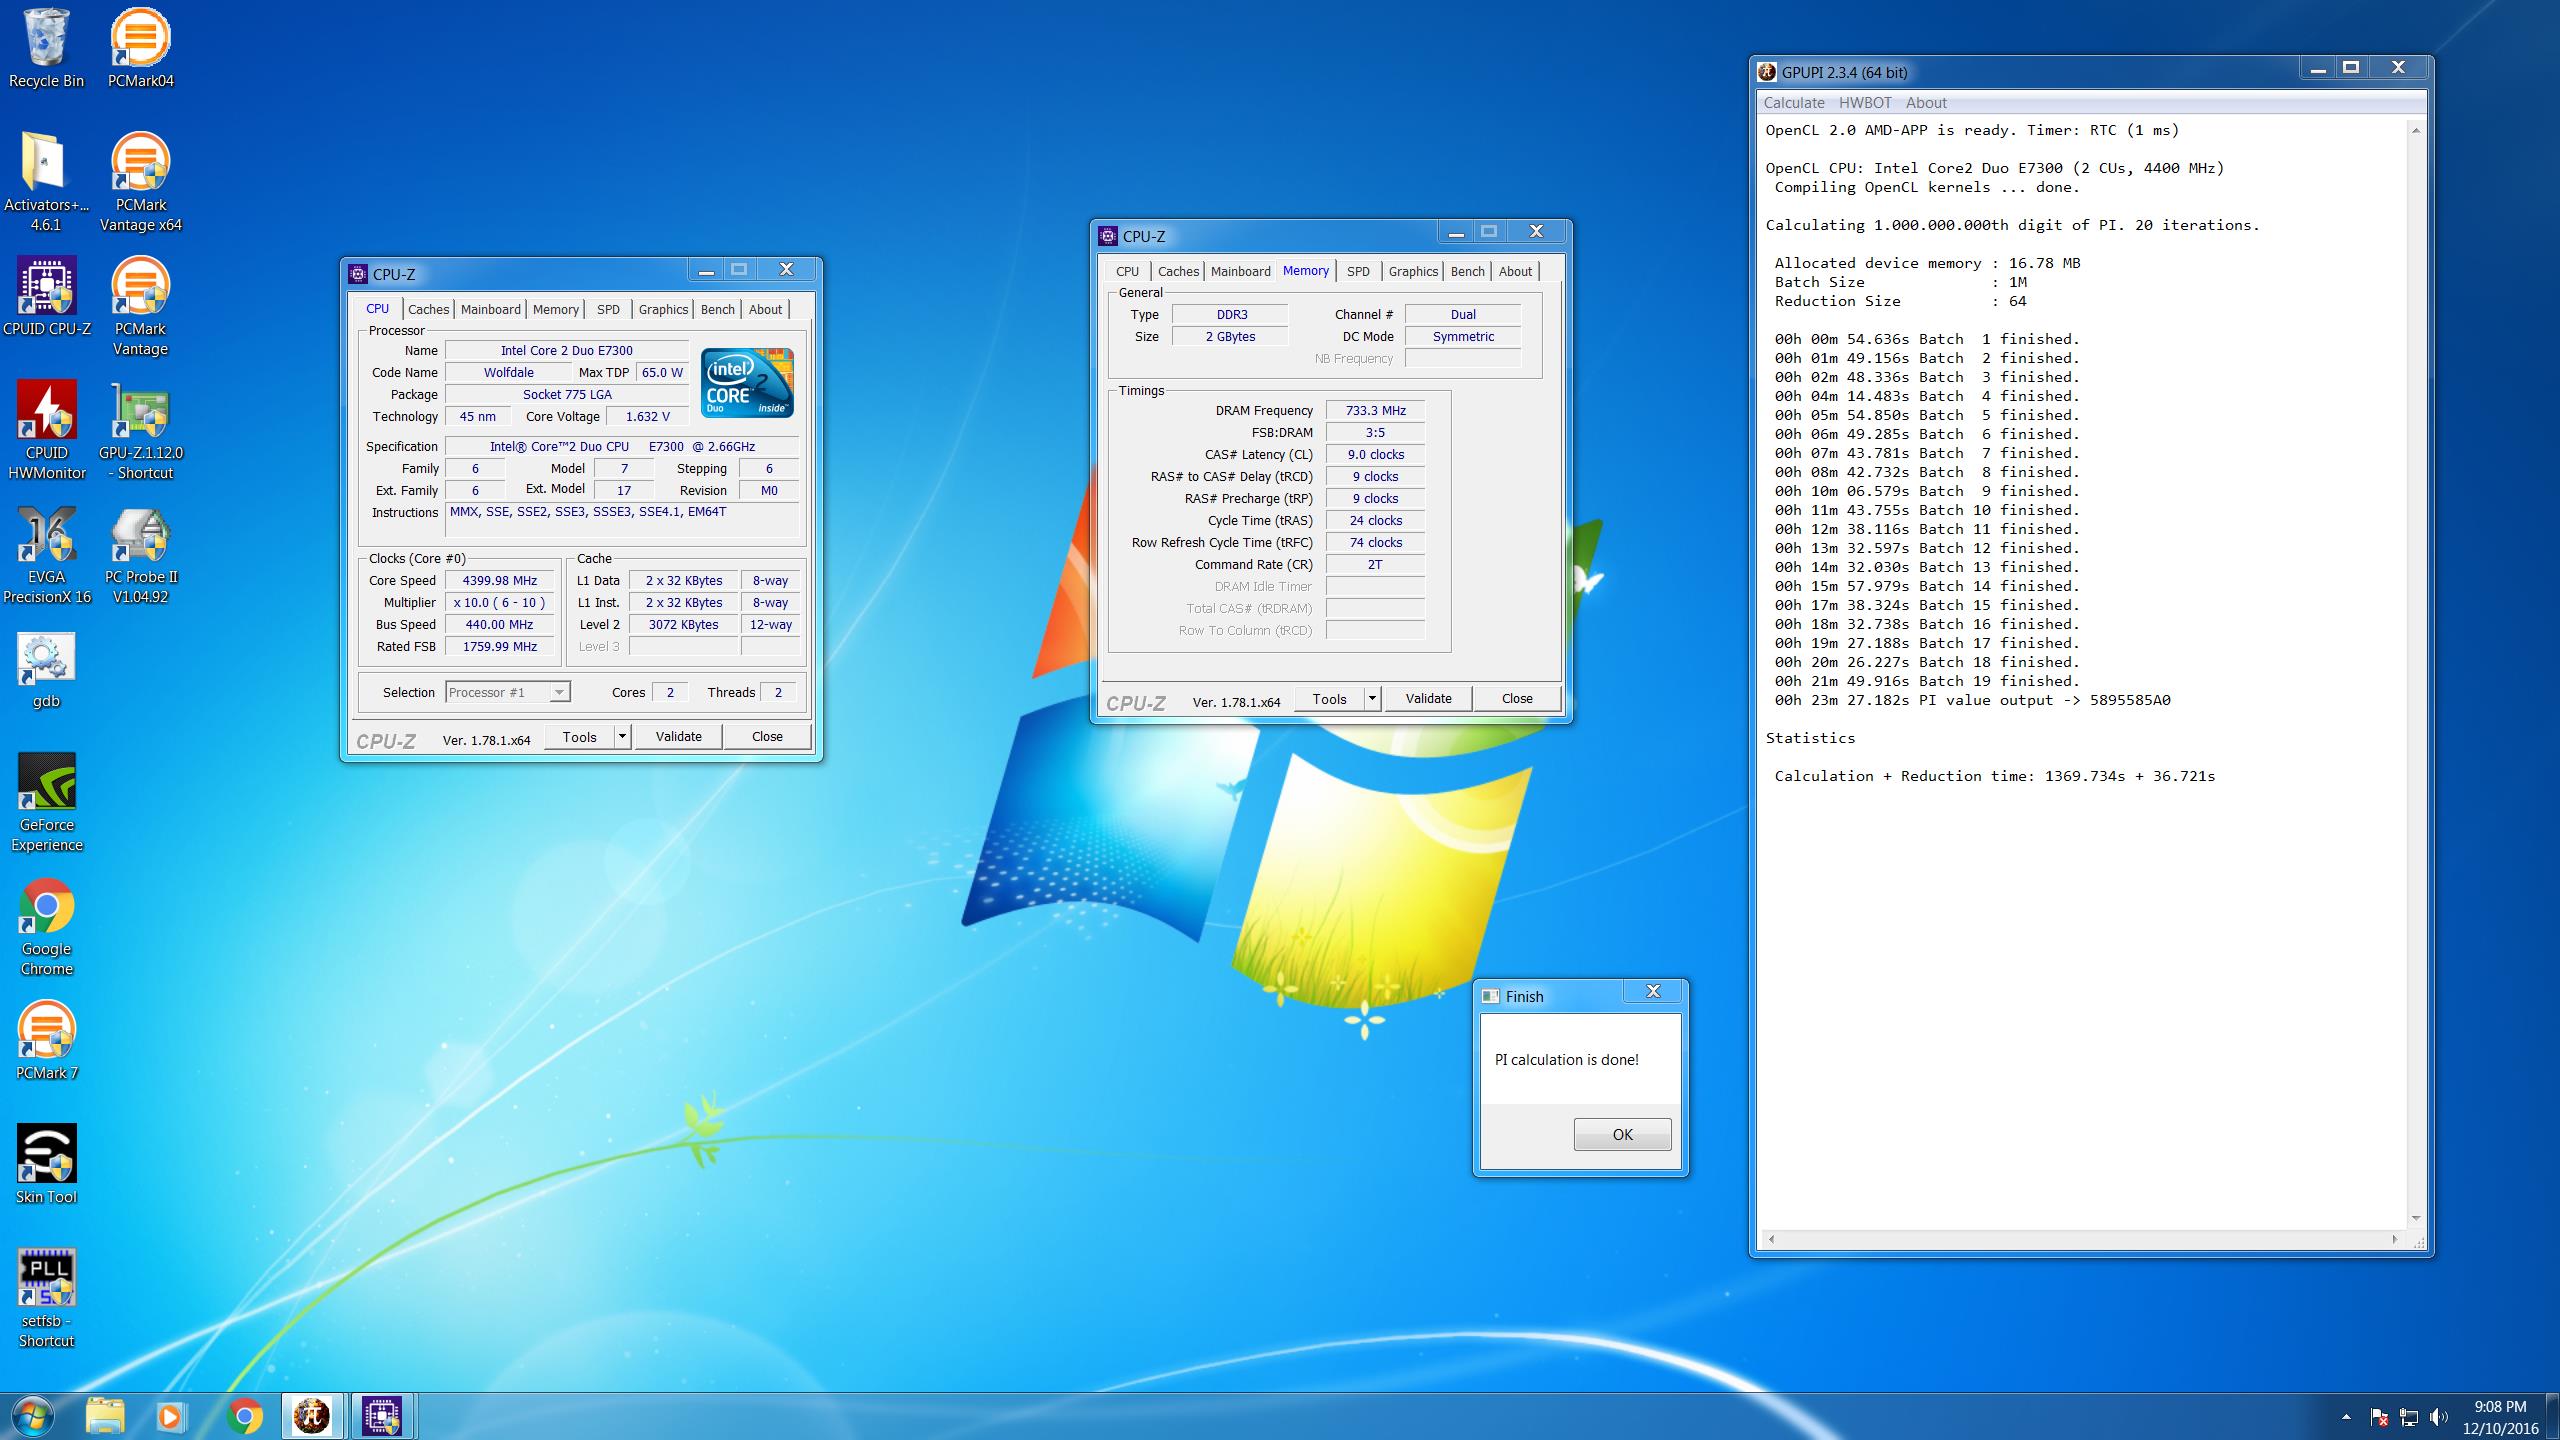Click Core Speed value 4399.98 MHz
The height and width of the screenshot is (1440, 2560).
[x=499, y=581]
